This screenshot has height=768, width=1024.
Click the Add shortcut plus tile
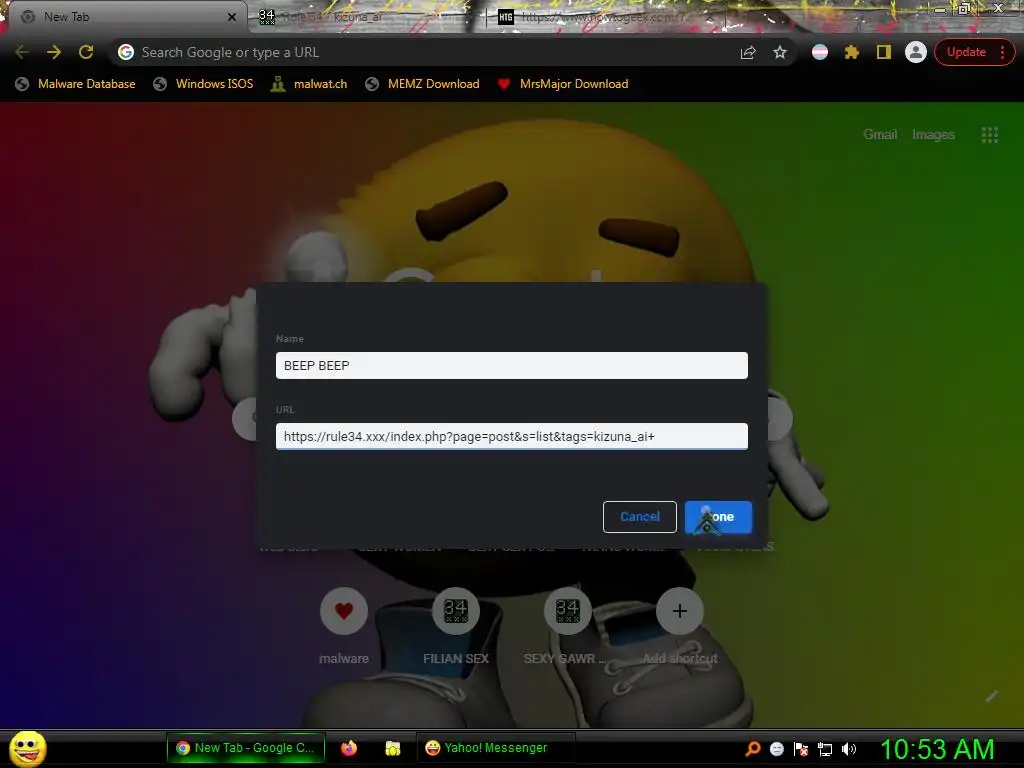coord(679,611)
